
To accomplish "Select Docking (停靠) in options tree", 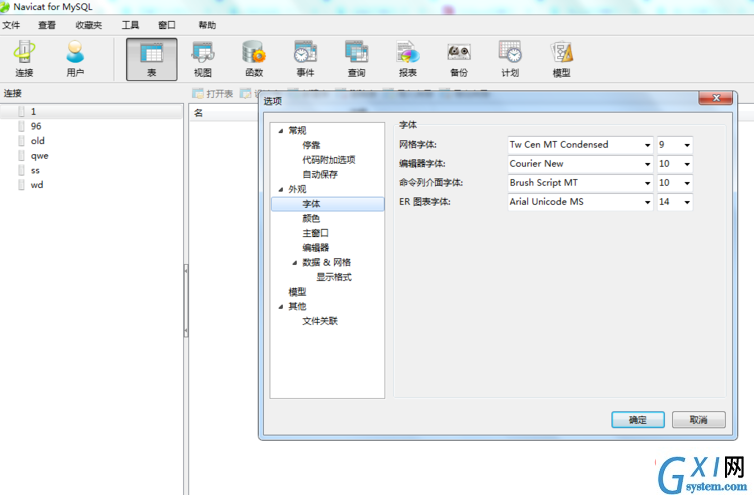I will 311,145.
